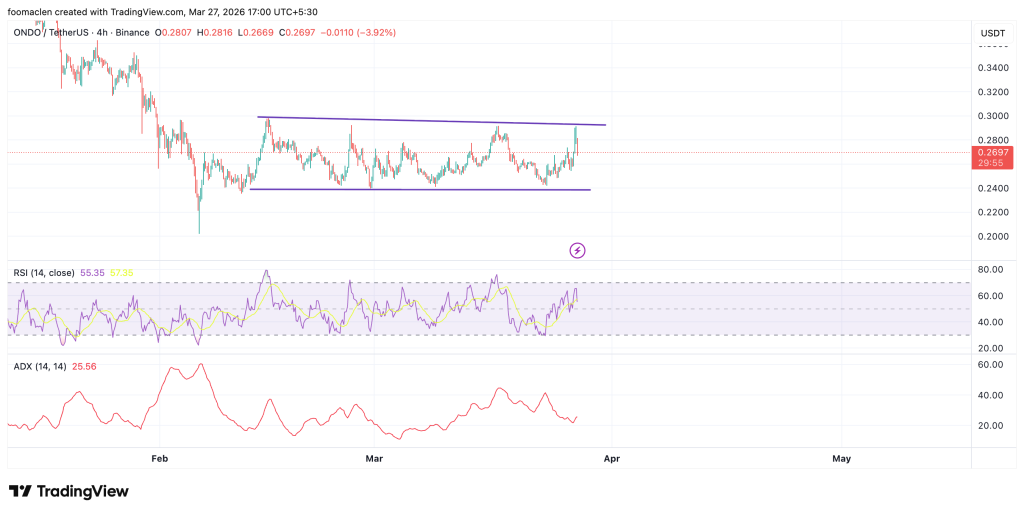Click the Mar label on time axis
The image size is (1024, 514).
374,458
